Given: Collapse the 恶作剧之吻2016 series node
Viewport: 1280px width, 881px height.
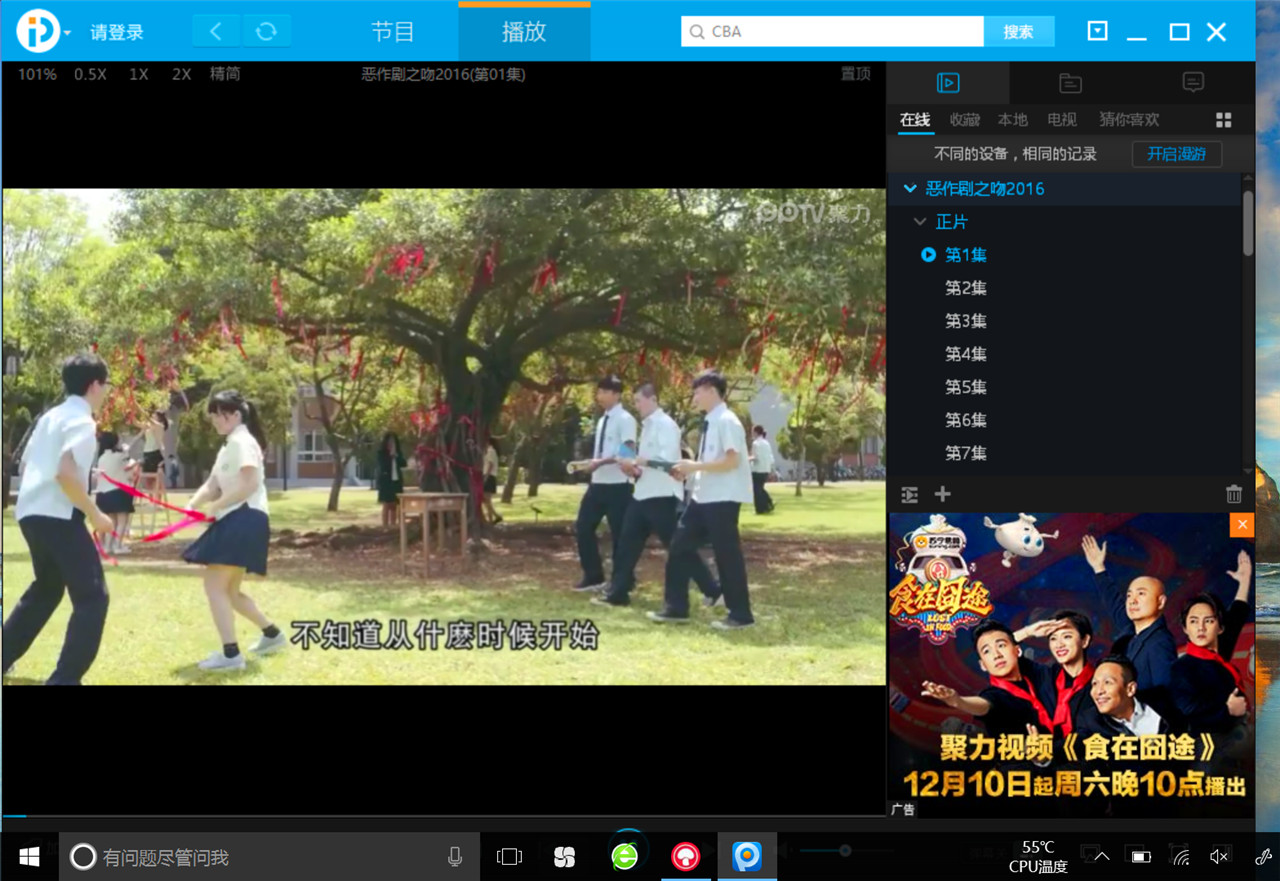Looking at the screenshot, I should tap(910, 188).
